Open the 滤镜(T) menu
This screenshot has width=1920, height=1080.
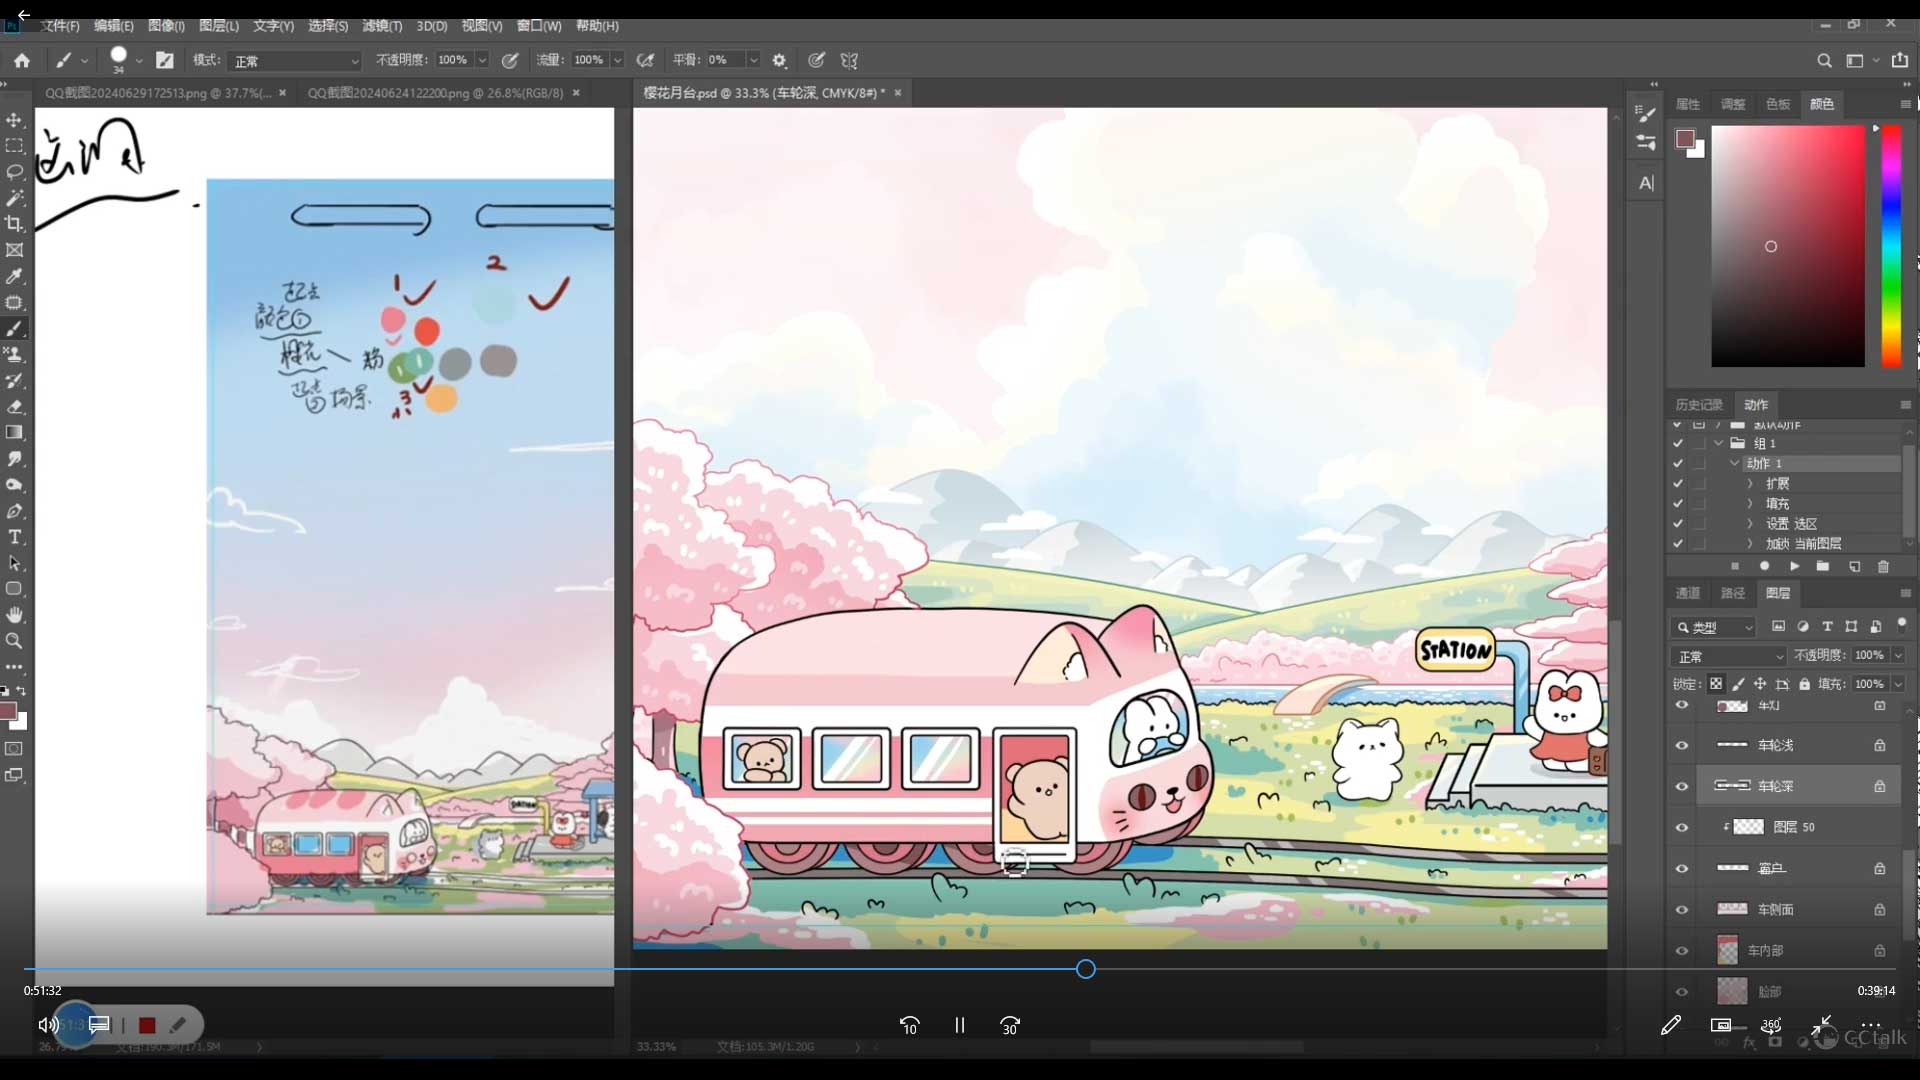click(381, 26)
